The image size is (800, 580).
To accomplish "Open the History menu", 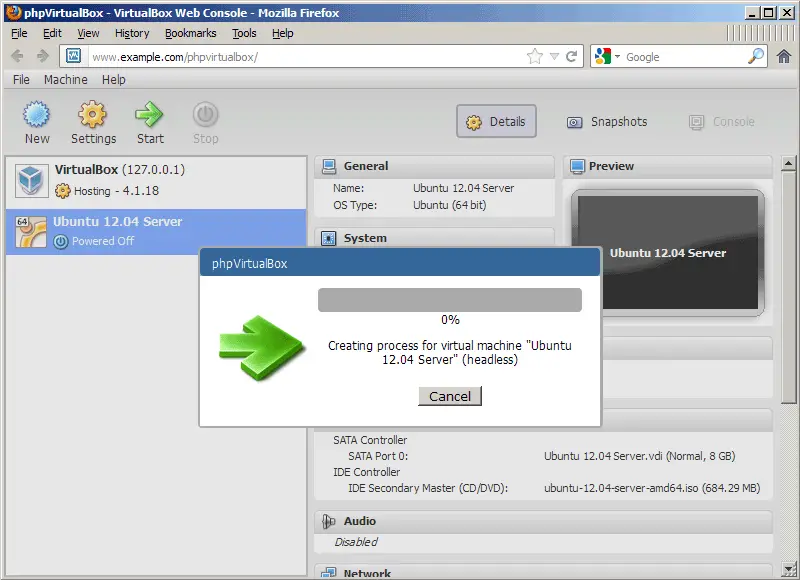I will pyautogui.click(x=132, y=33).
